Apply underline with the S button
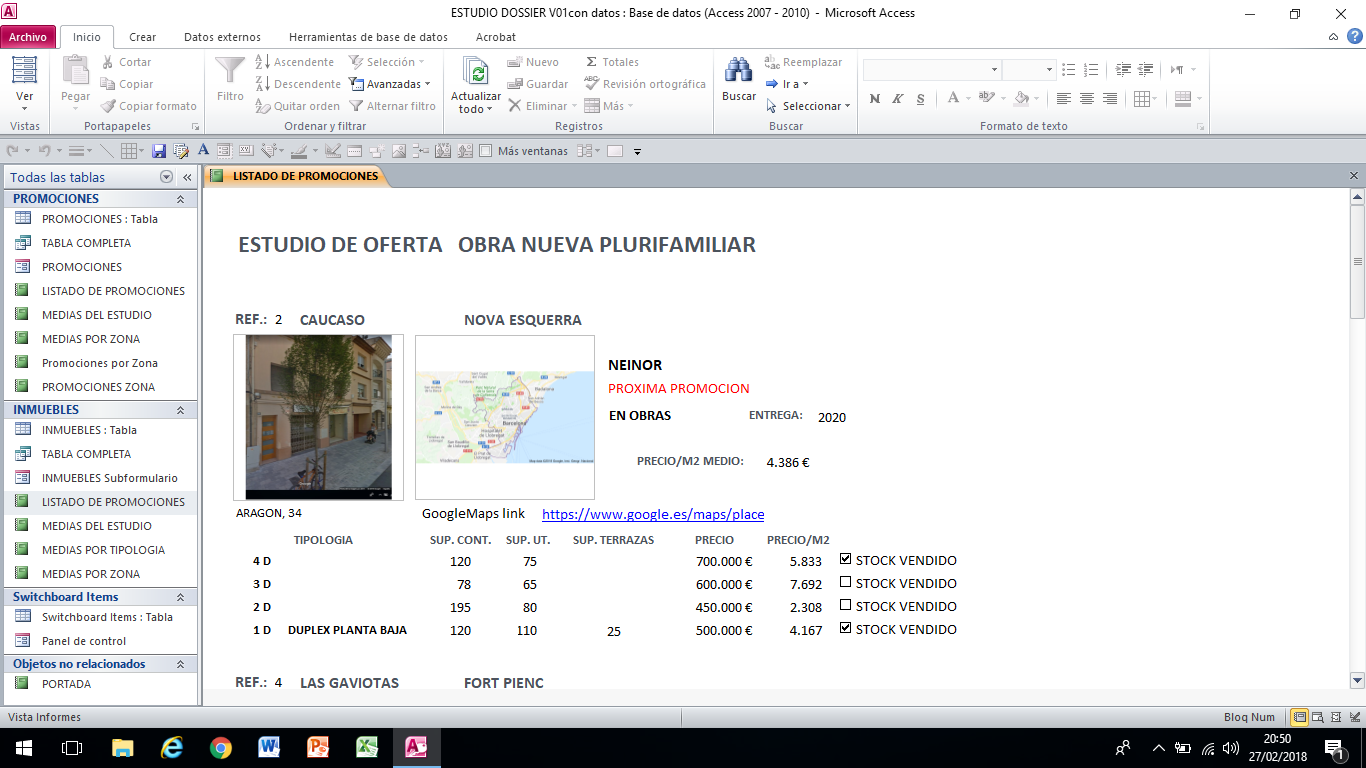This screenshot has height=768, width=1366. point(919,98)
